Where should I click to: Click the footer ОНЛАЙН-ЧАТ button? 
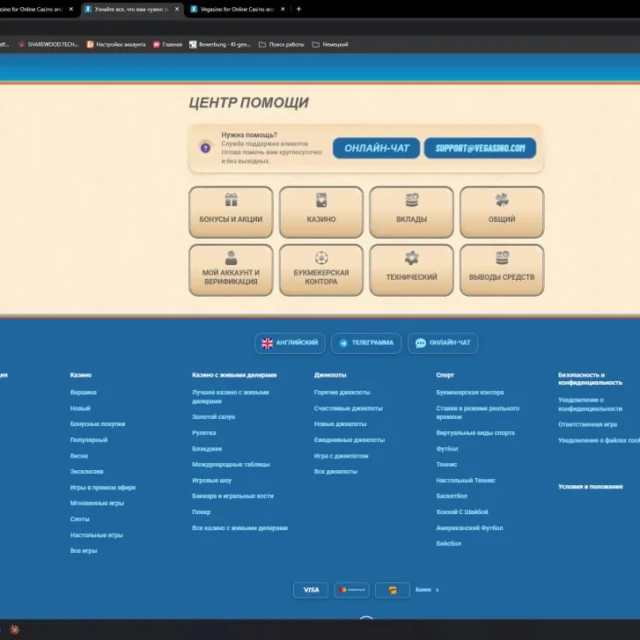pos(443,343)
